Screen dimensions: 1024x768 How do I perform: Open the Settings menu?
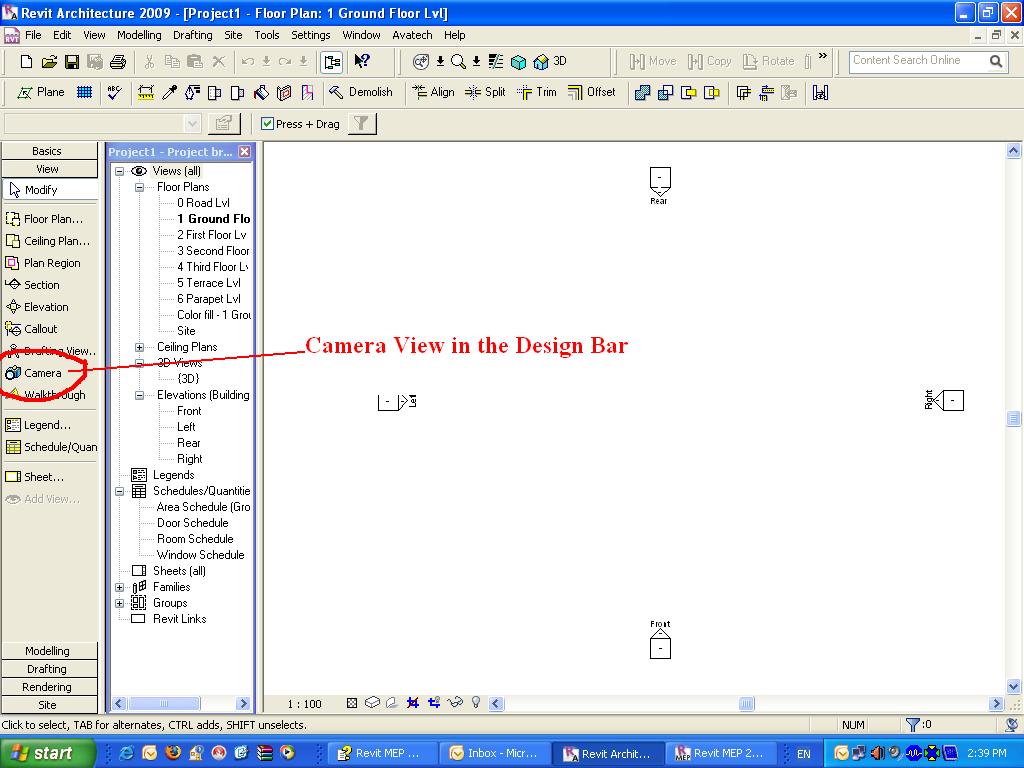310,35
